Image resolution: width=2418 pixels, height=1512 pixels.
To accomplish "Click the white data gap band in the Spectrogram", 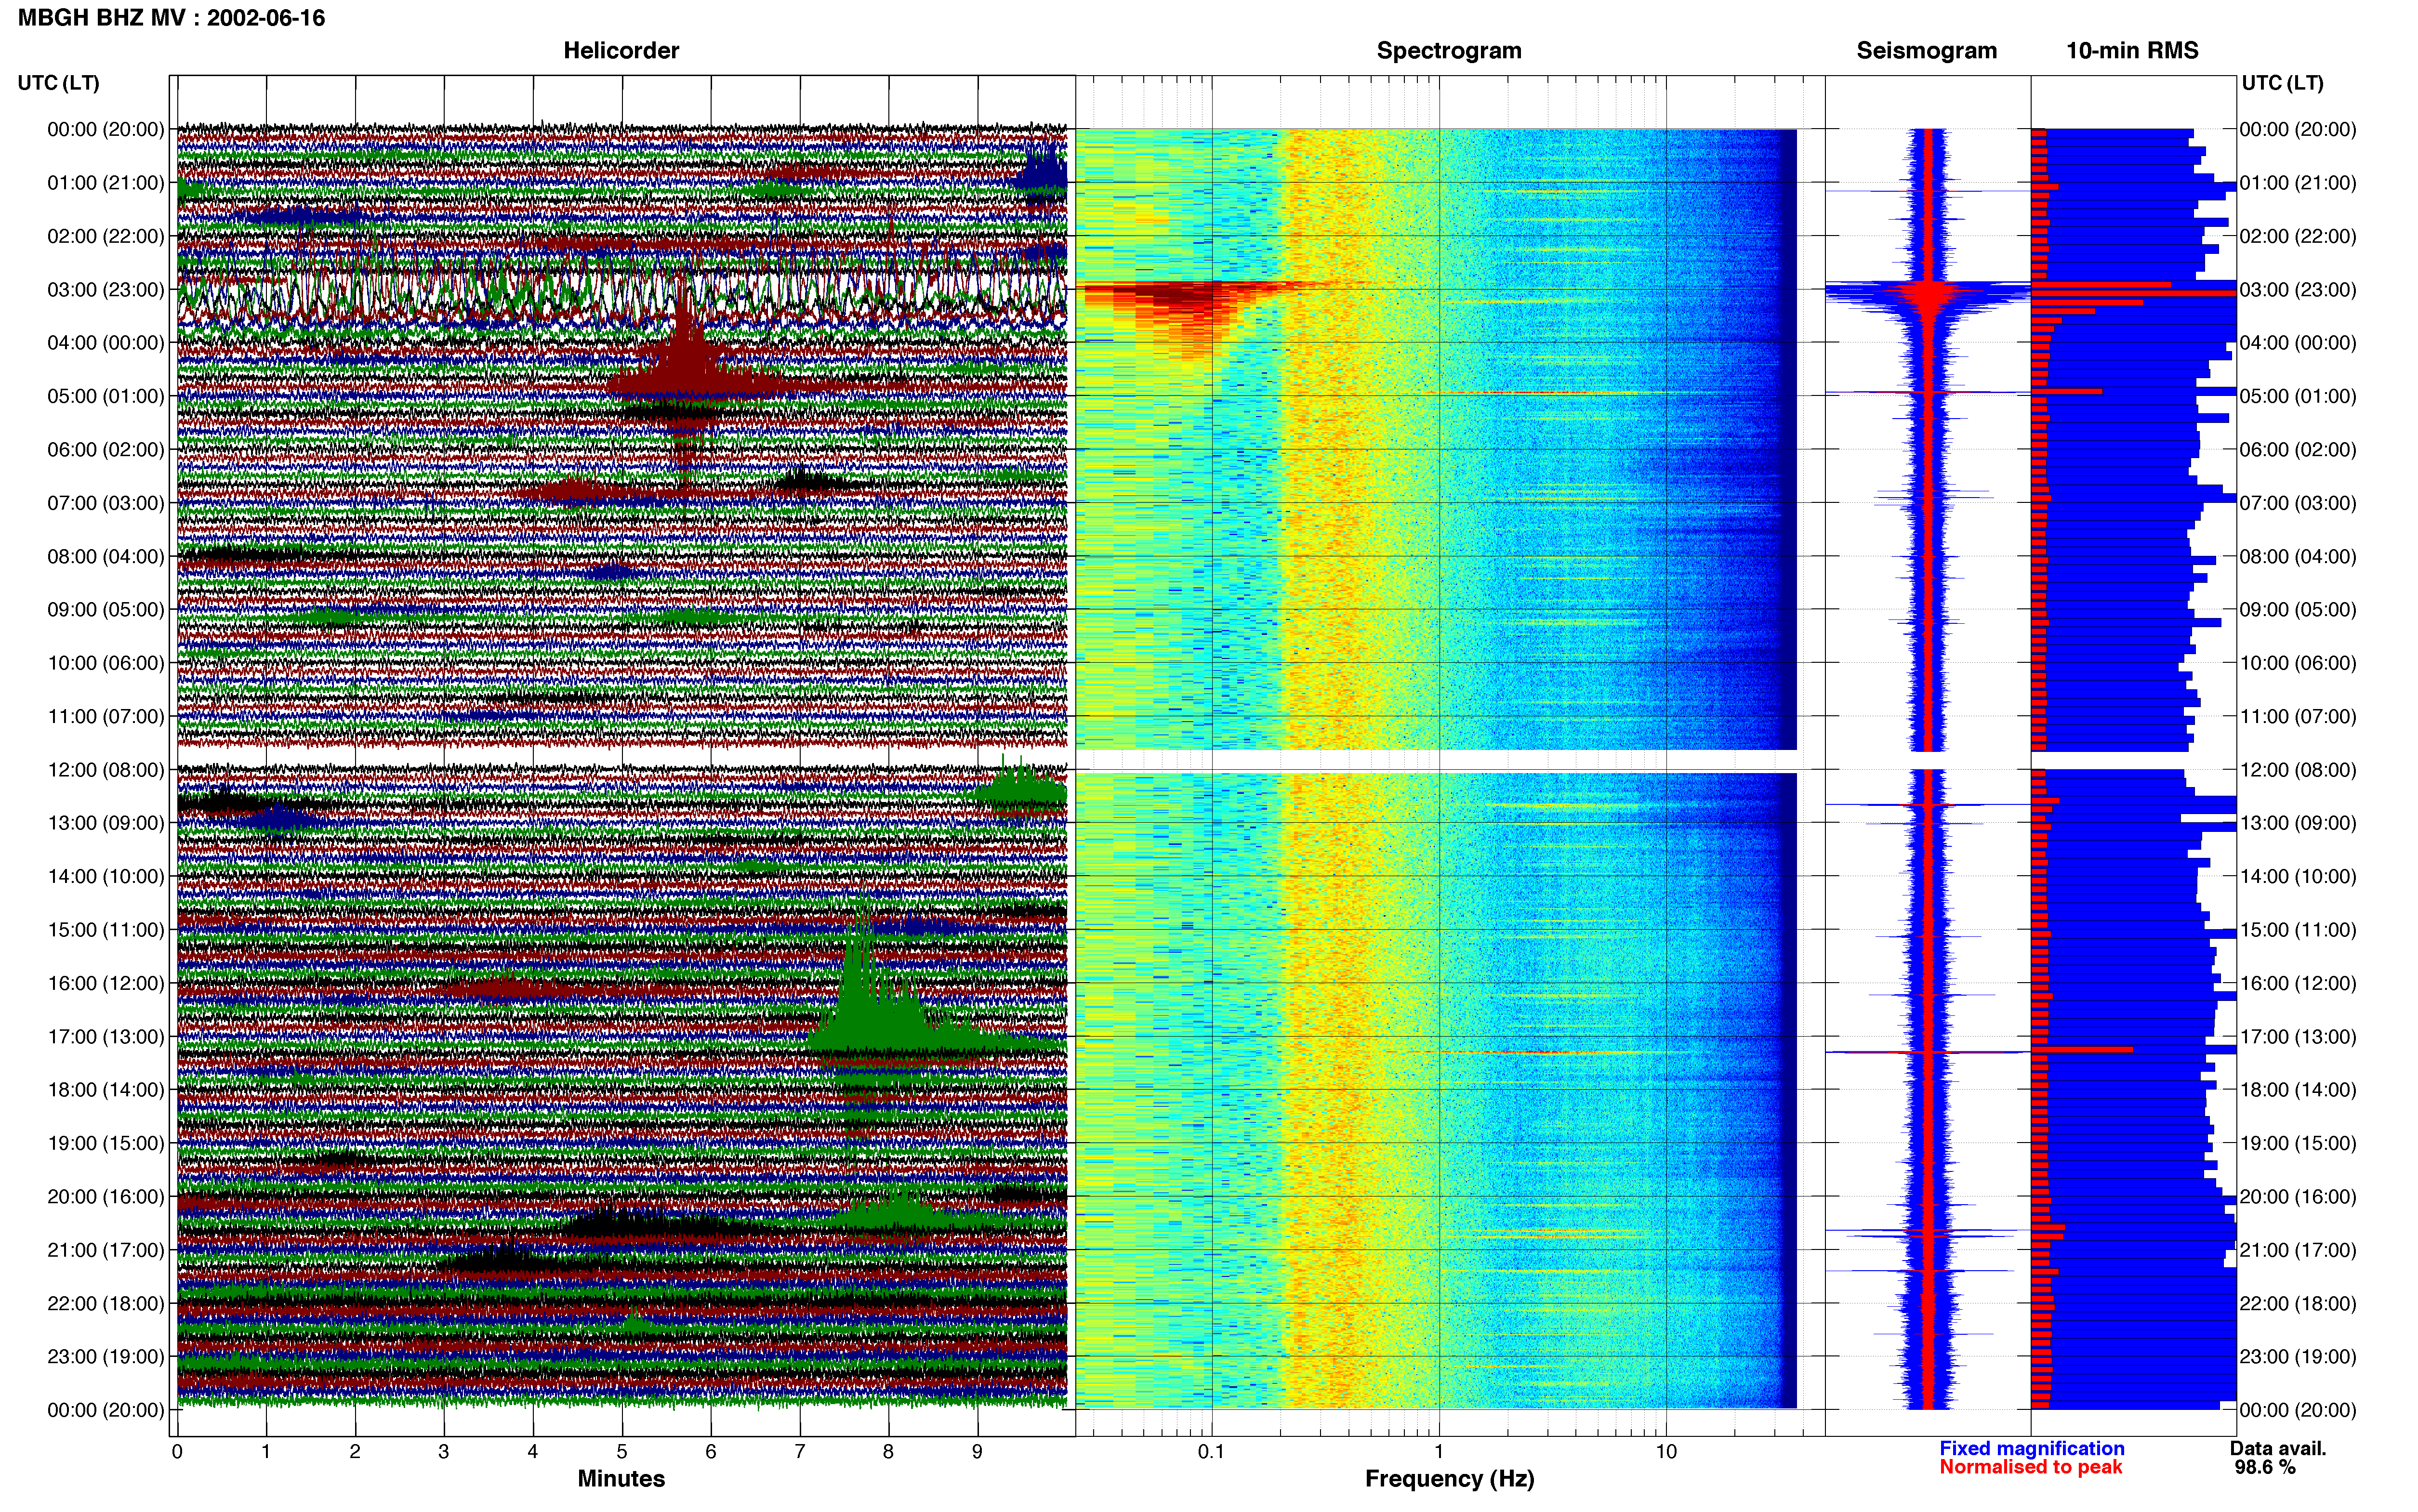I will pyautogui.click(x=1436, y=761).
